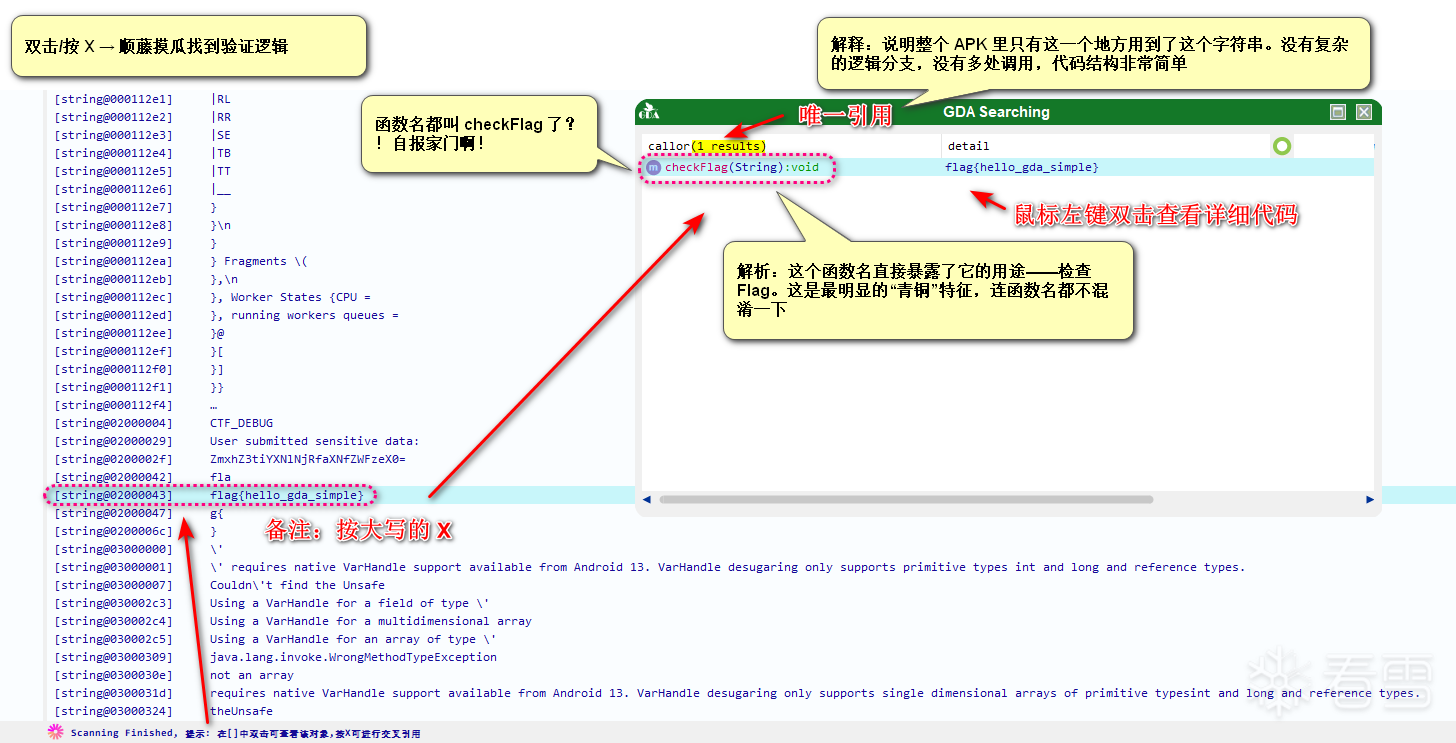Image resolution: width=1456 pixels, height=743 pixels.
Task: Select the '|RR' string value
Action: (220, 117)
